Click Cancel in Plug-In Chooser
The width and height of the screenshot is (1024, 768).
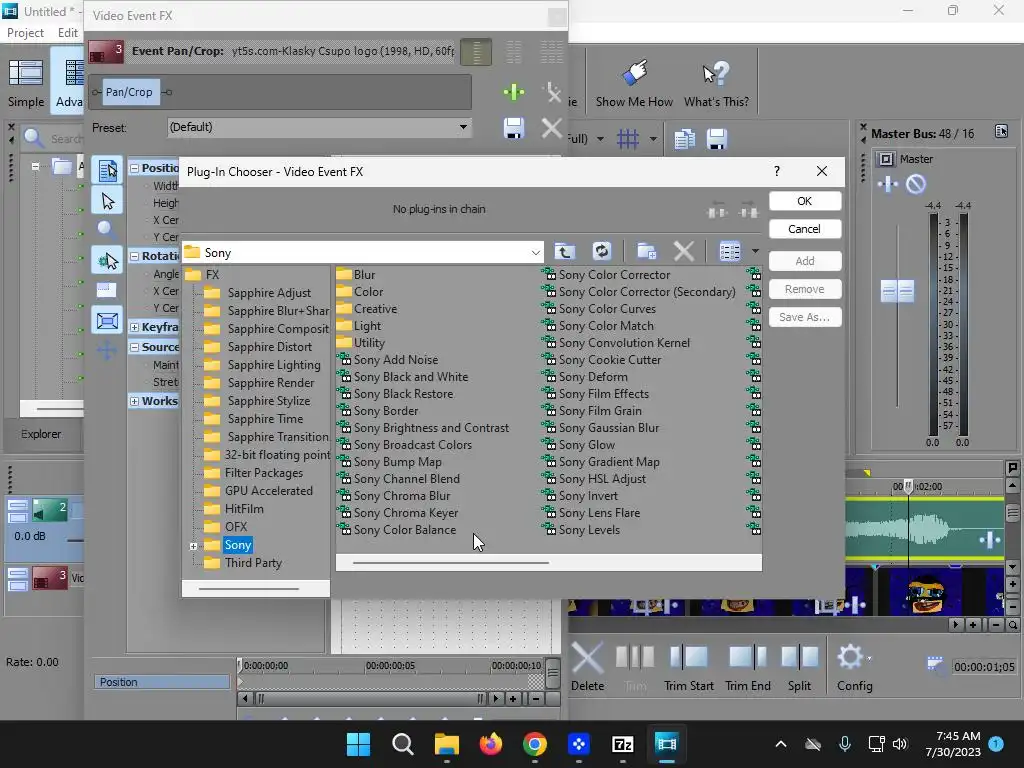click(805, 229)
